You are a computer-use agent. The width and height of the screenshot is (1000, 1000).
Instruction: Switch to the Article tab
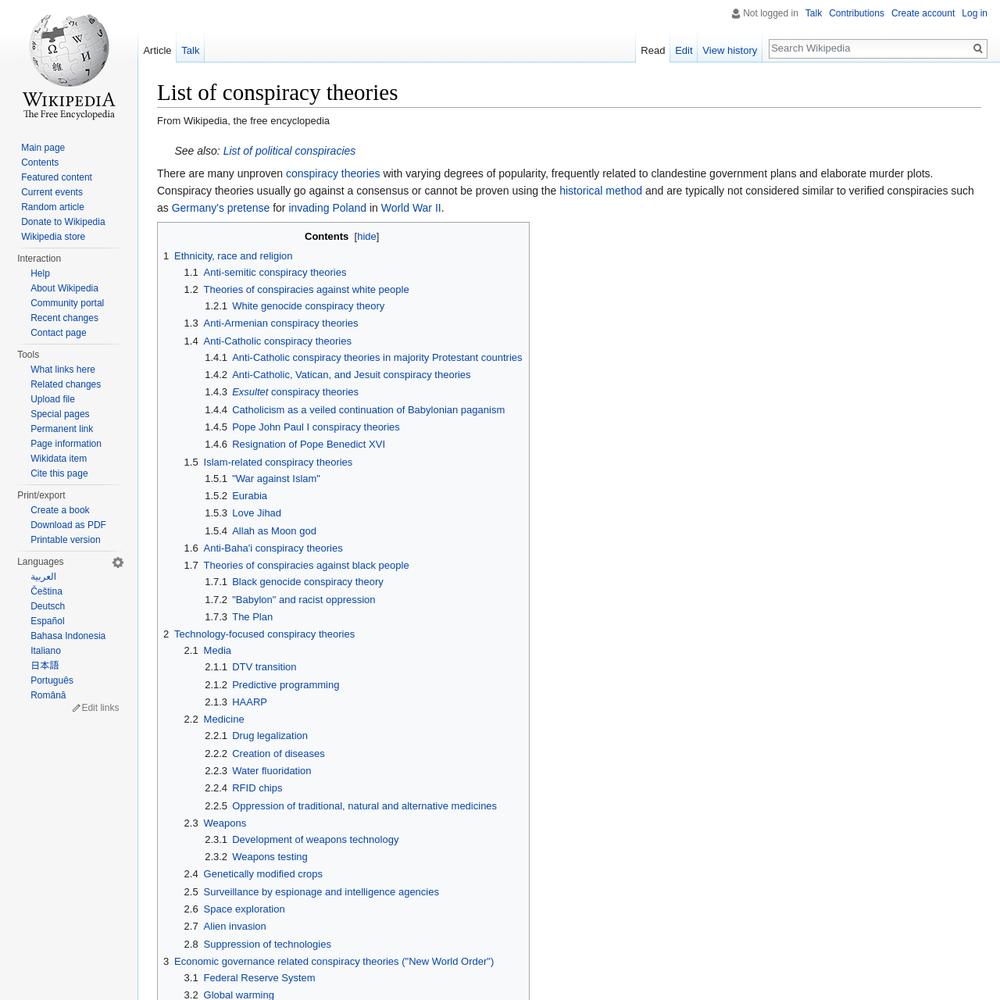tap(157, 50)
